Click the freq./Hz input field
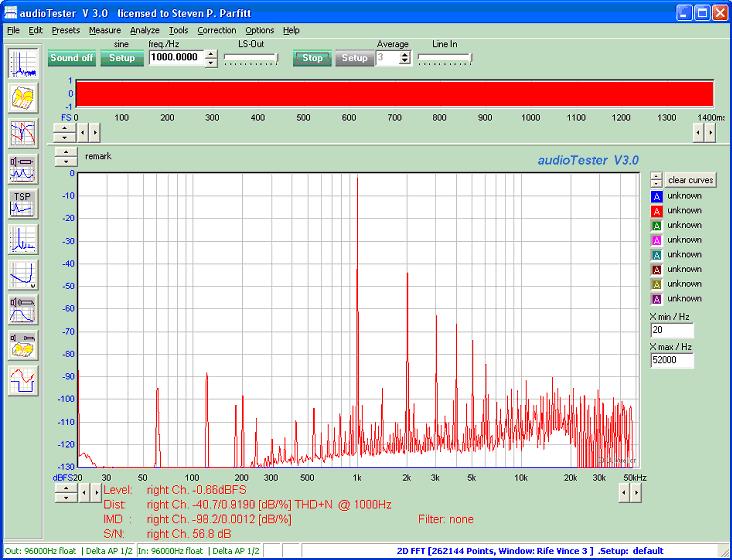Viewport: 732px width, 560px height. click(176, 58)
